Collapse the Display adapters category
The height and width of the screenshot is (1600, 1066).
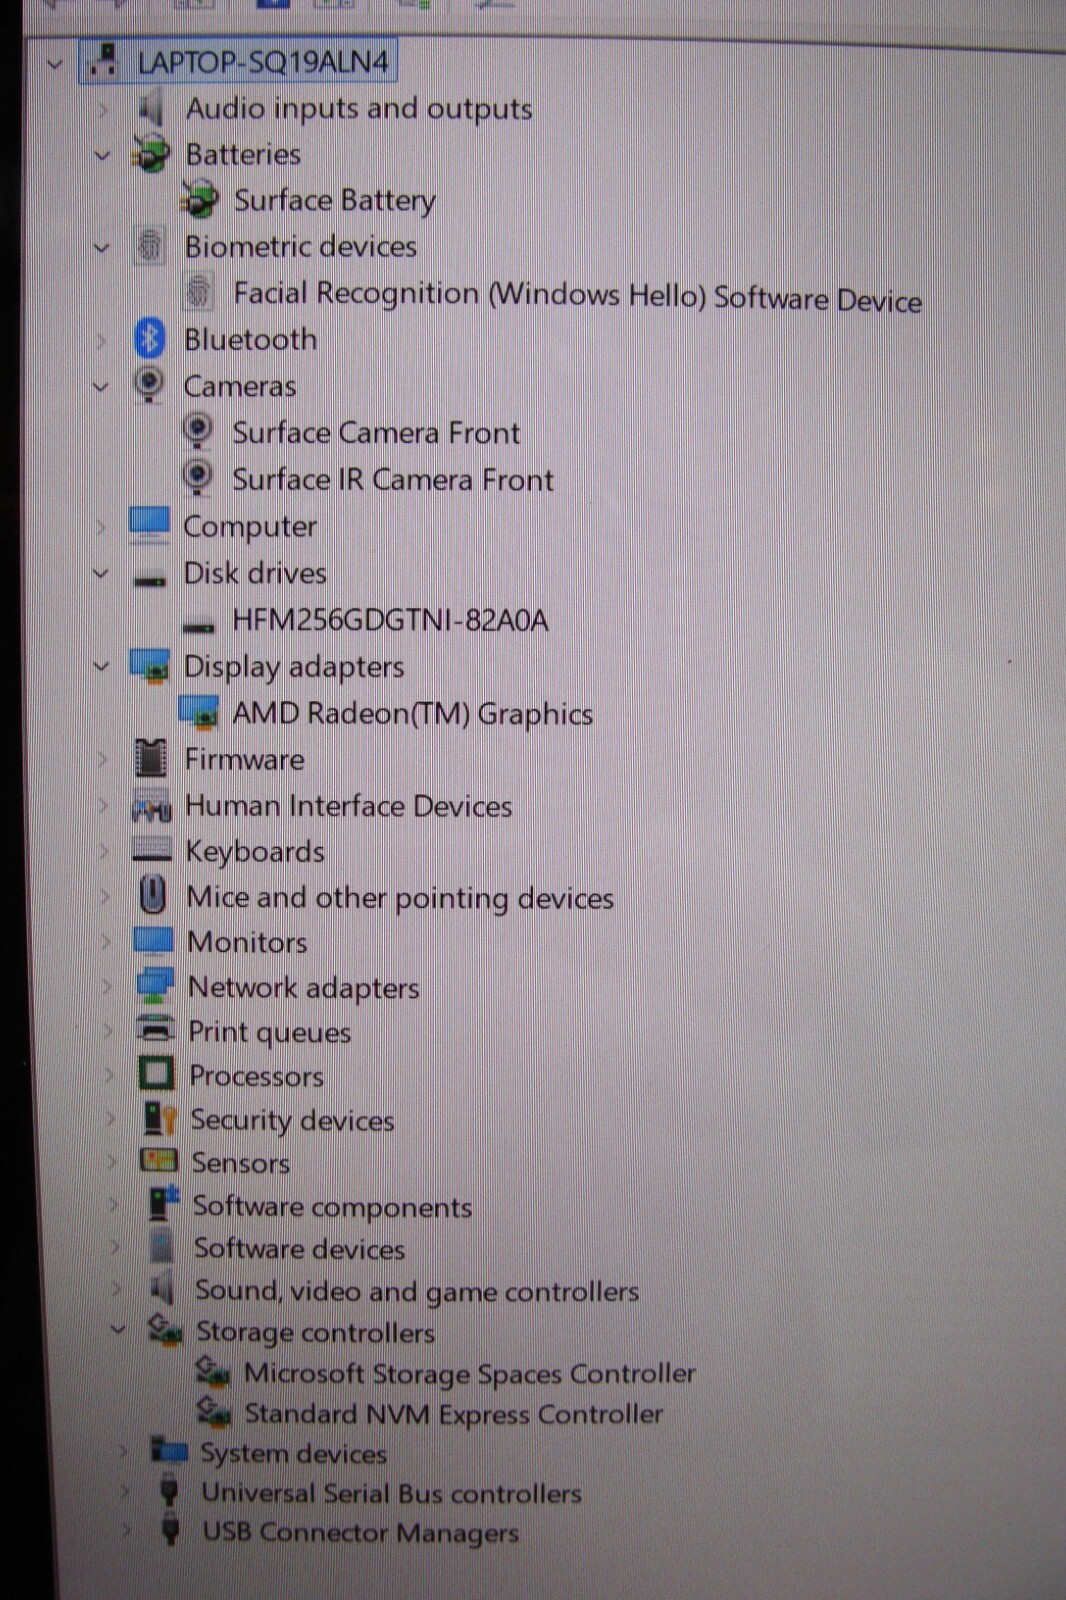(101, 666)
